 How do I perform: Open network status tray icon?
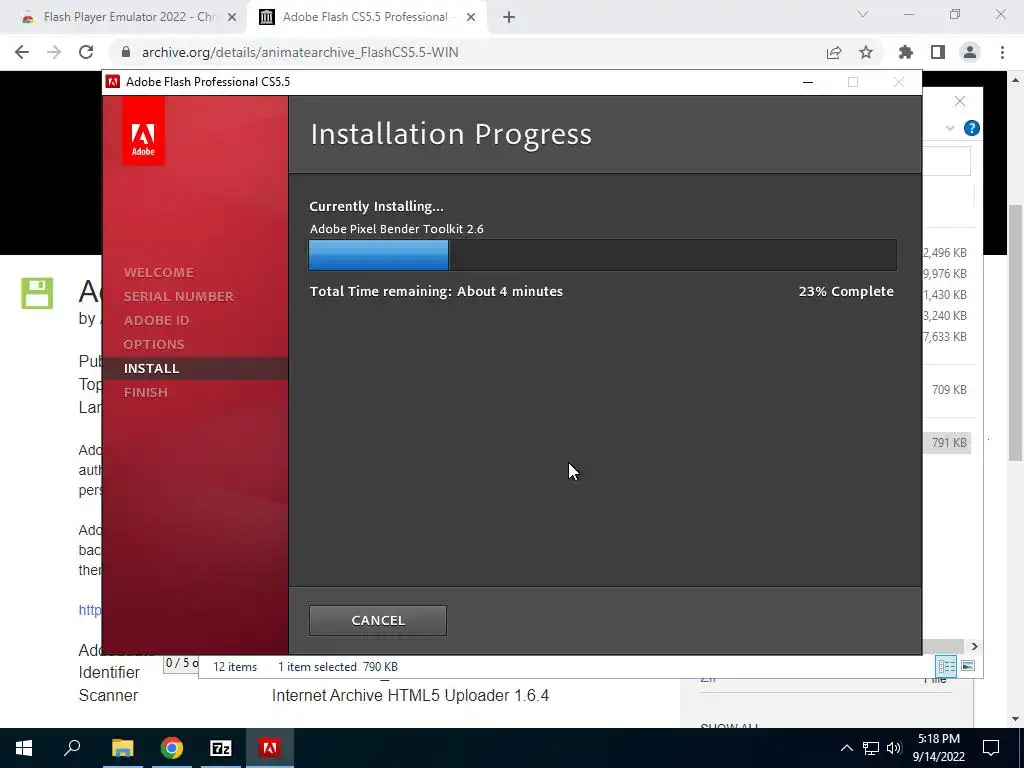pyautogui.click(x=871, y=748)
